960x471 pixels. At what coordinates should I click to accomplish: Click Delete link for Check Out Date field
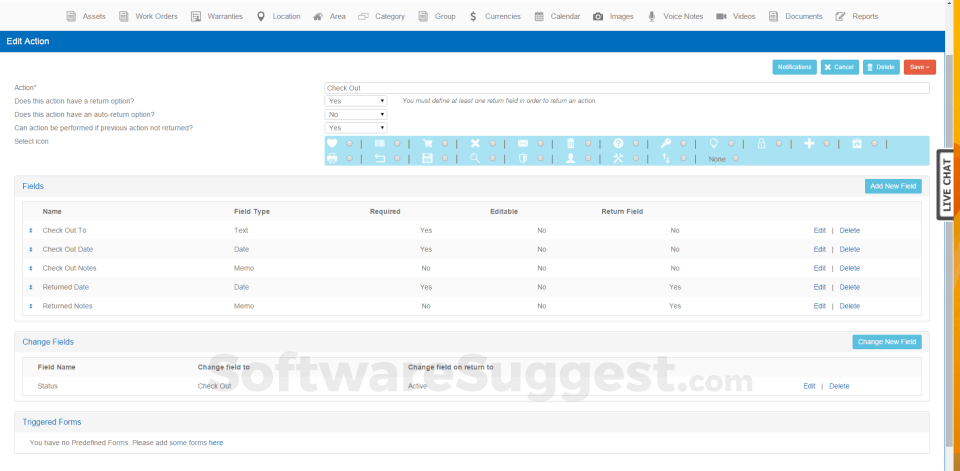[x=849, y=250]
